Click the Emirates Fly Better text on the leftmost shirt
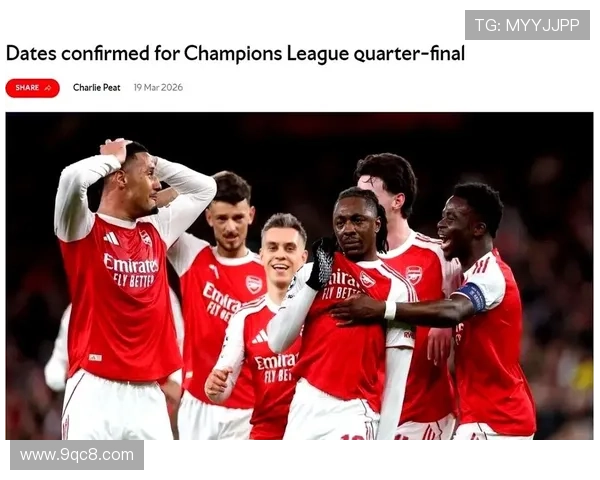 131,270
